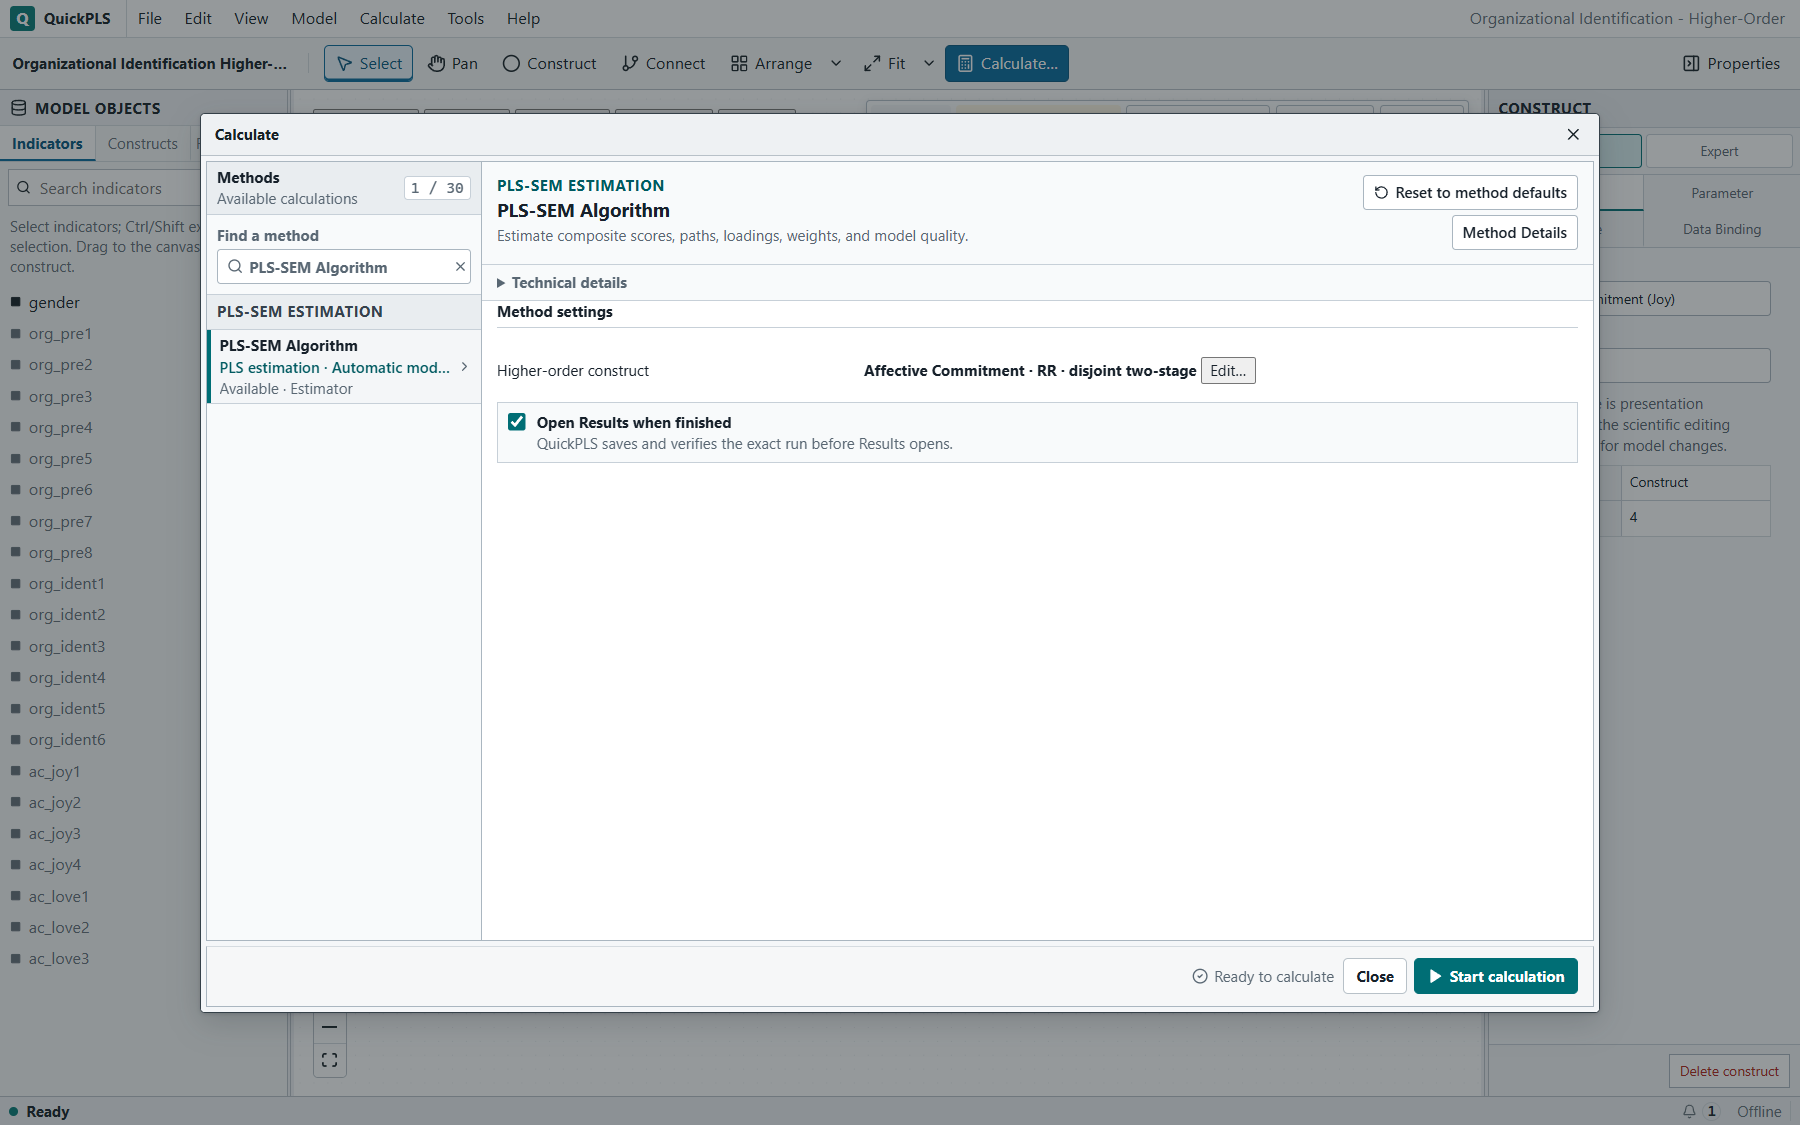Open the Data Binding tab
The width and height of the screenshot is (1800, 1125).
pos(1721,229)
